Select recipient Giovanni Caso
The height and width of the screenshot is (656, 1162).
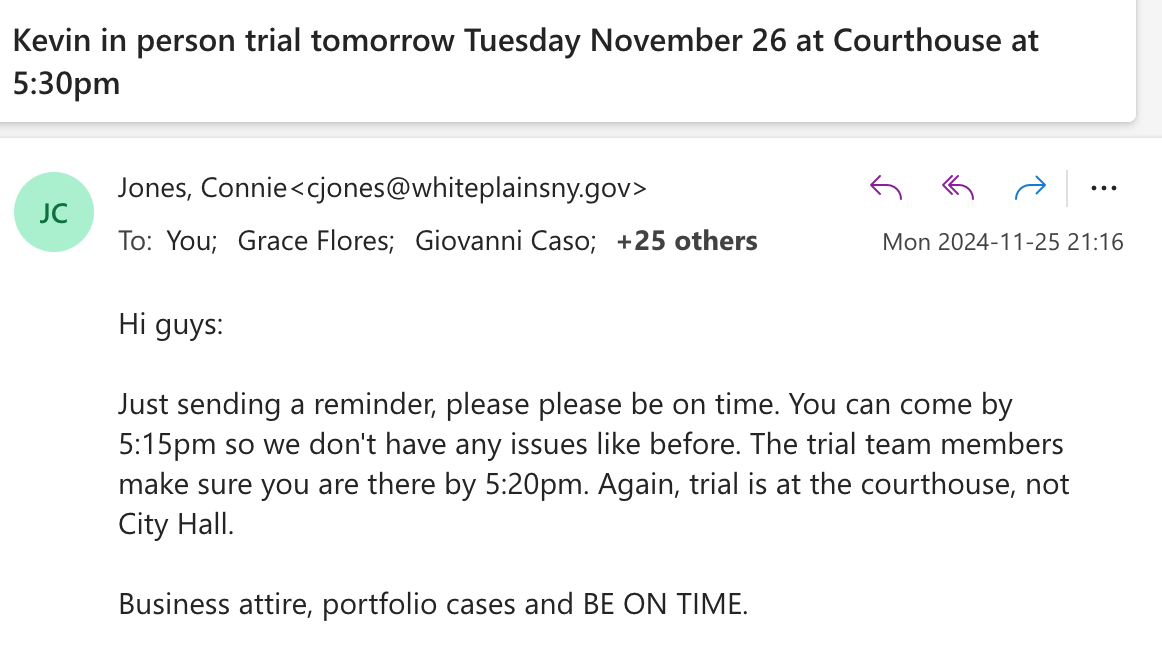pos(505,241)
